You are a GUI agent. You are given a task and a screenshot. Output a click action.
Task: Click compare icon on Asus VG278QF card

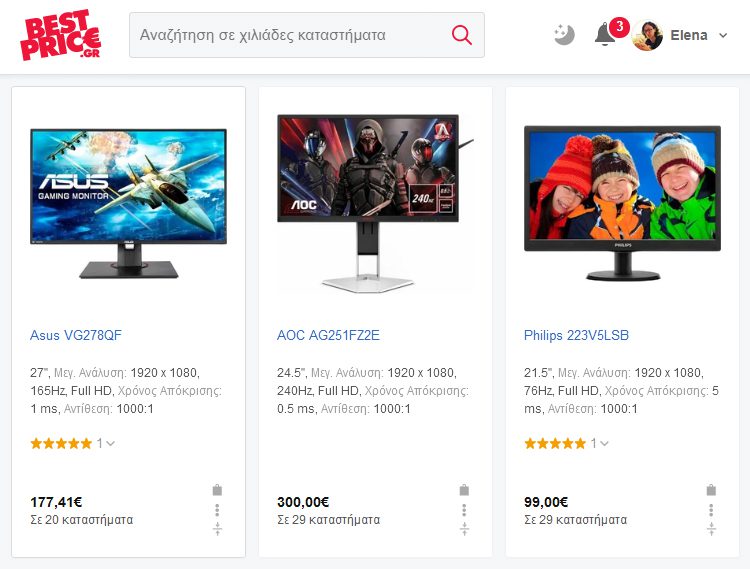217,528
